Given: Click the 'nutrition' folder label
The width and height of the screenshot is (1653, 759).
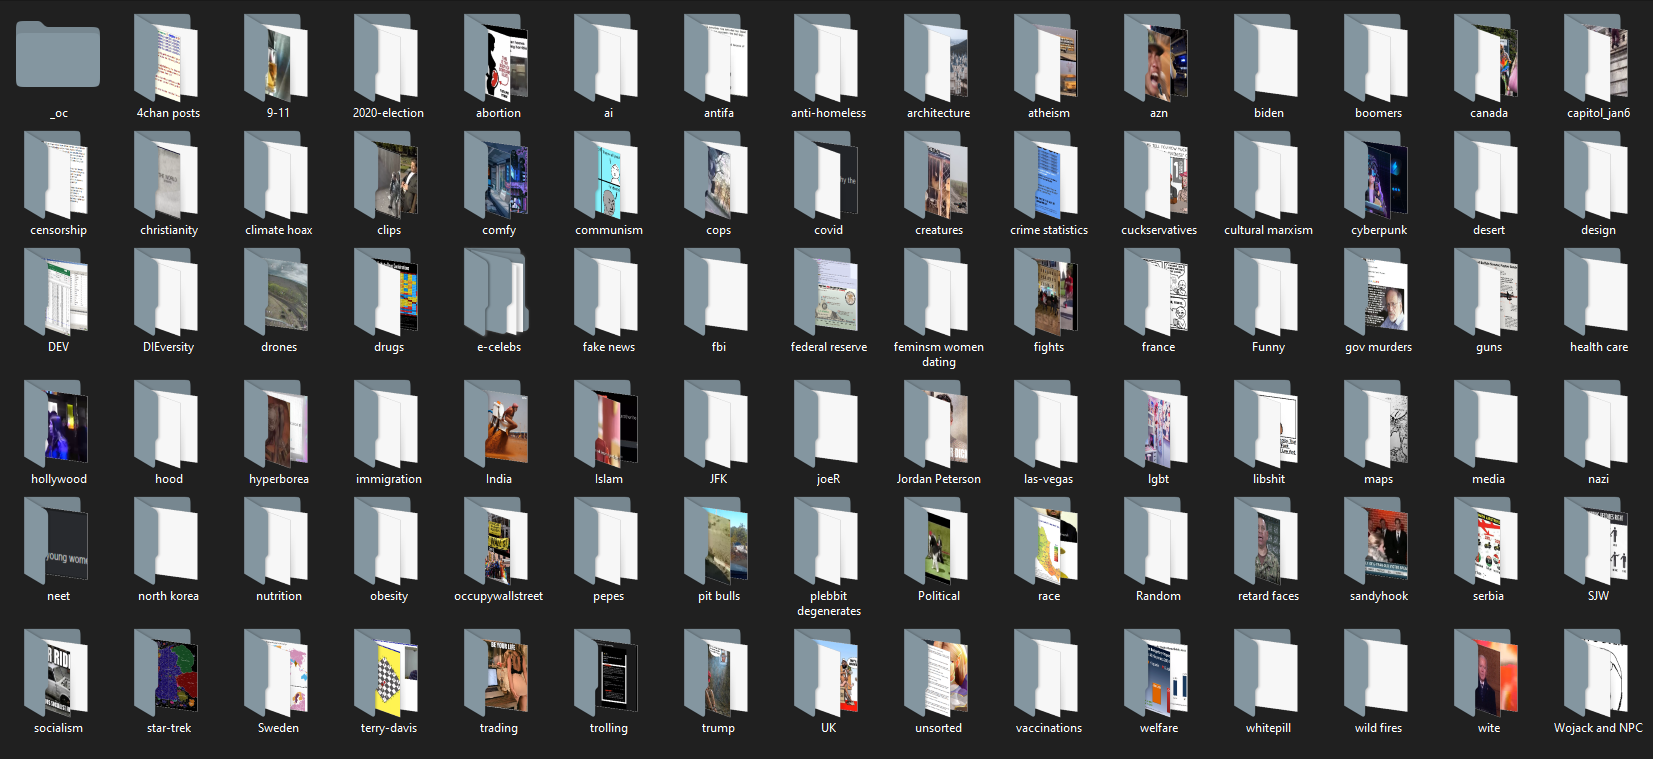Looking at the screenshot, I should 279,596.
